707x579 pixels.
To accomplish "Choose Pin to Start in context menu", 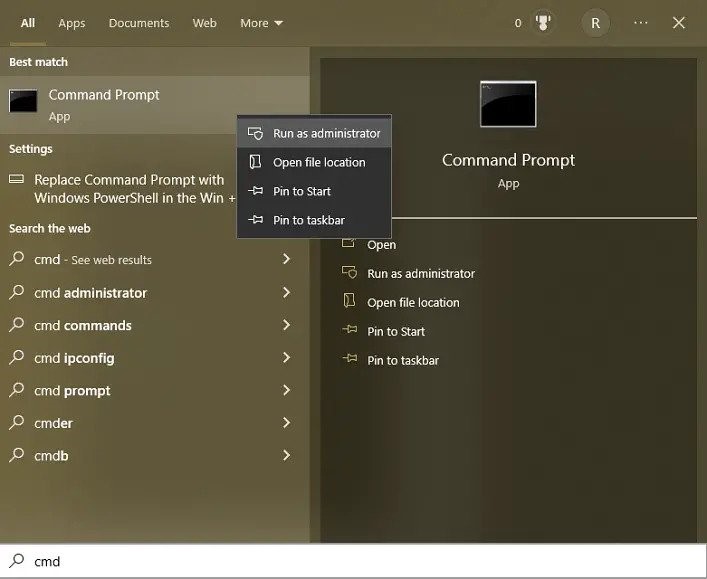I will (314, 191).
